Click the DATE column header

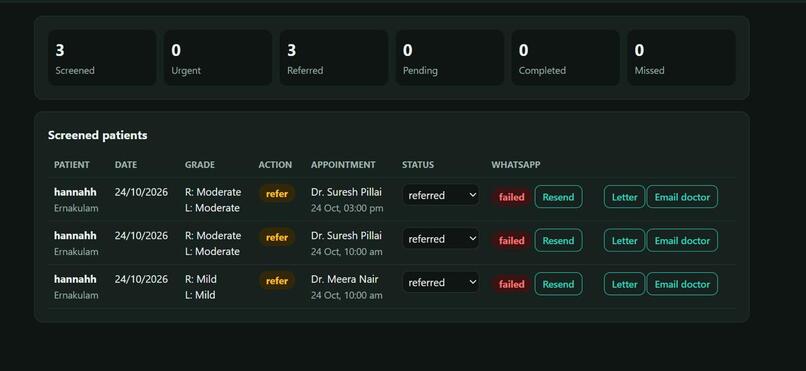click(x=126, y=165)
